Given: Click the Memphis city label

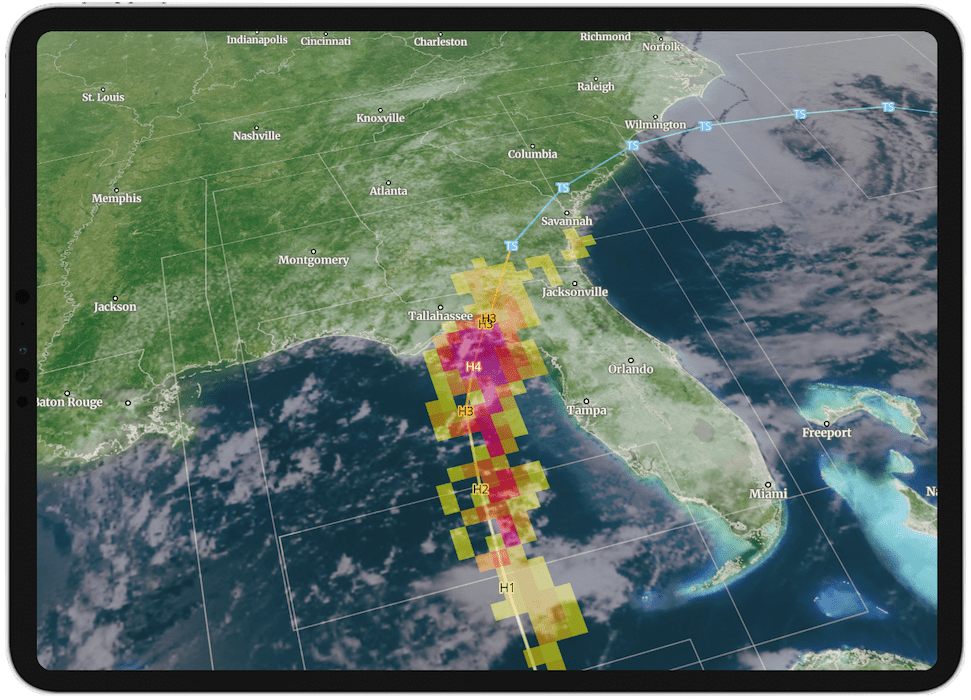Looking at the screenshot, I should coord(116,198).
